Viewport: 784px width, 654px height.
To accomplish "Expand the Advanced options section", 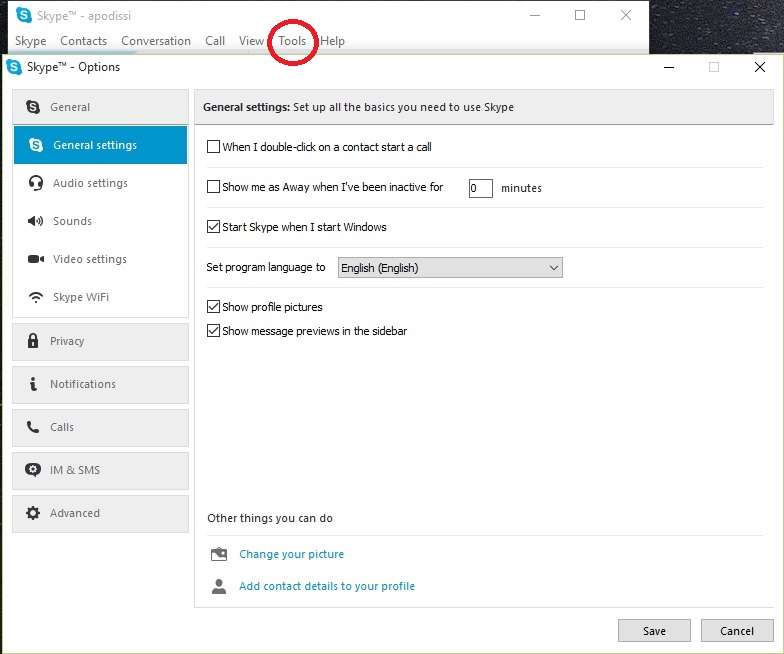I will point(100,514).
